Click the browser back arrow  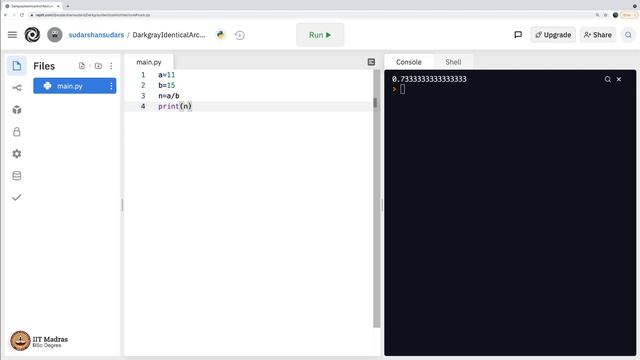pyautogui.click(x=6, y=15)
